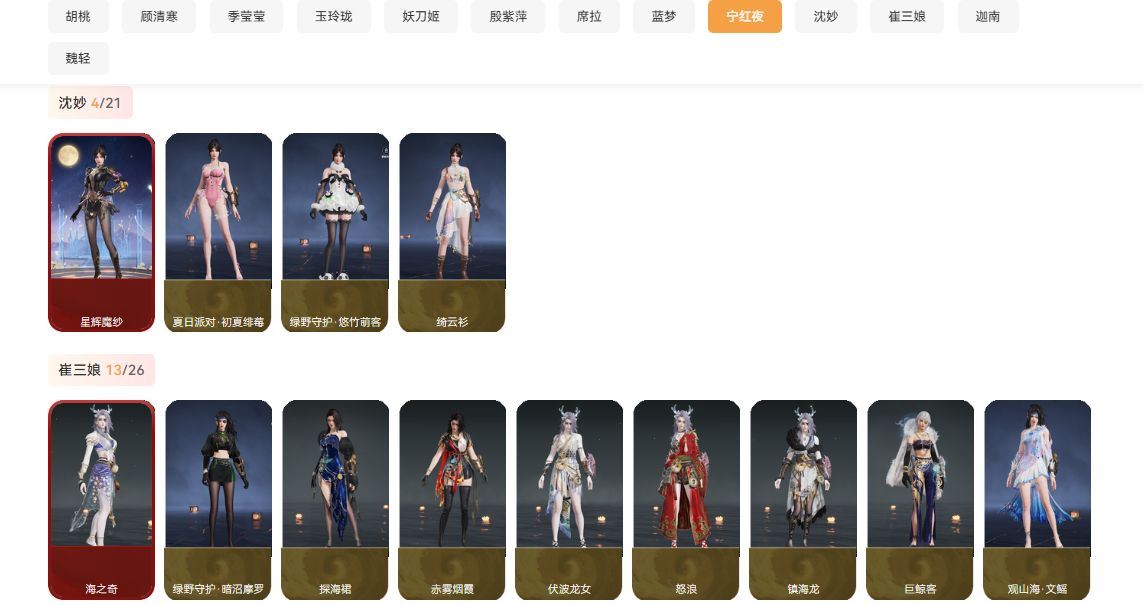
Task: Open the 季莹莹 character tab
Action: tap(246, 16)
